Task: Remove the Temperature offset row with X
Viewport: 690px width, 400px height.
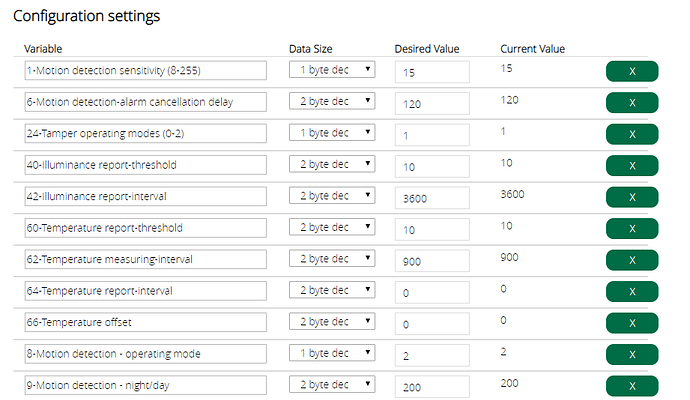Action: [x=632, y=323]
